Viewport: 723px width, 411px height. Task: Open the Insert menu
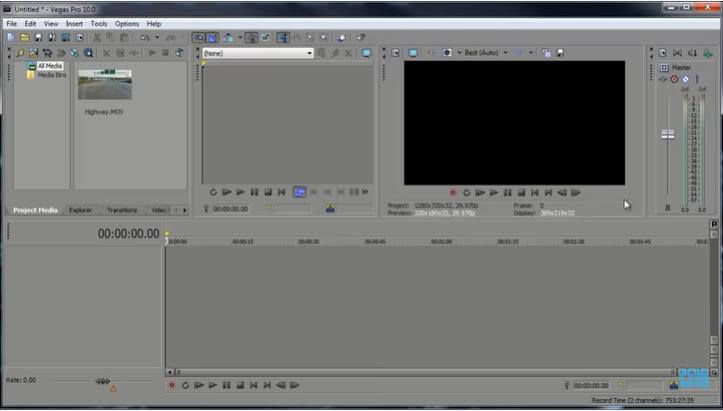point(74,24)
